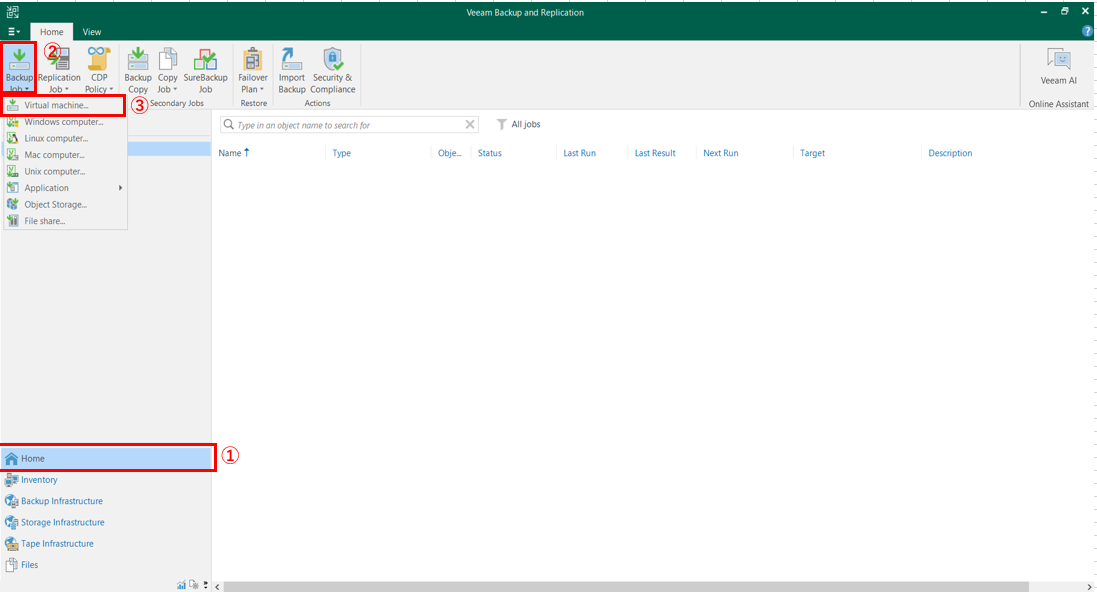Open navigation pane overflow options arrow
The width and height of the screenshot is (1097, 592).
click(x=206, y=585)
